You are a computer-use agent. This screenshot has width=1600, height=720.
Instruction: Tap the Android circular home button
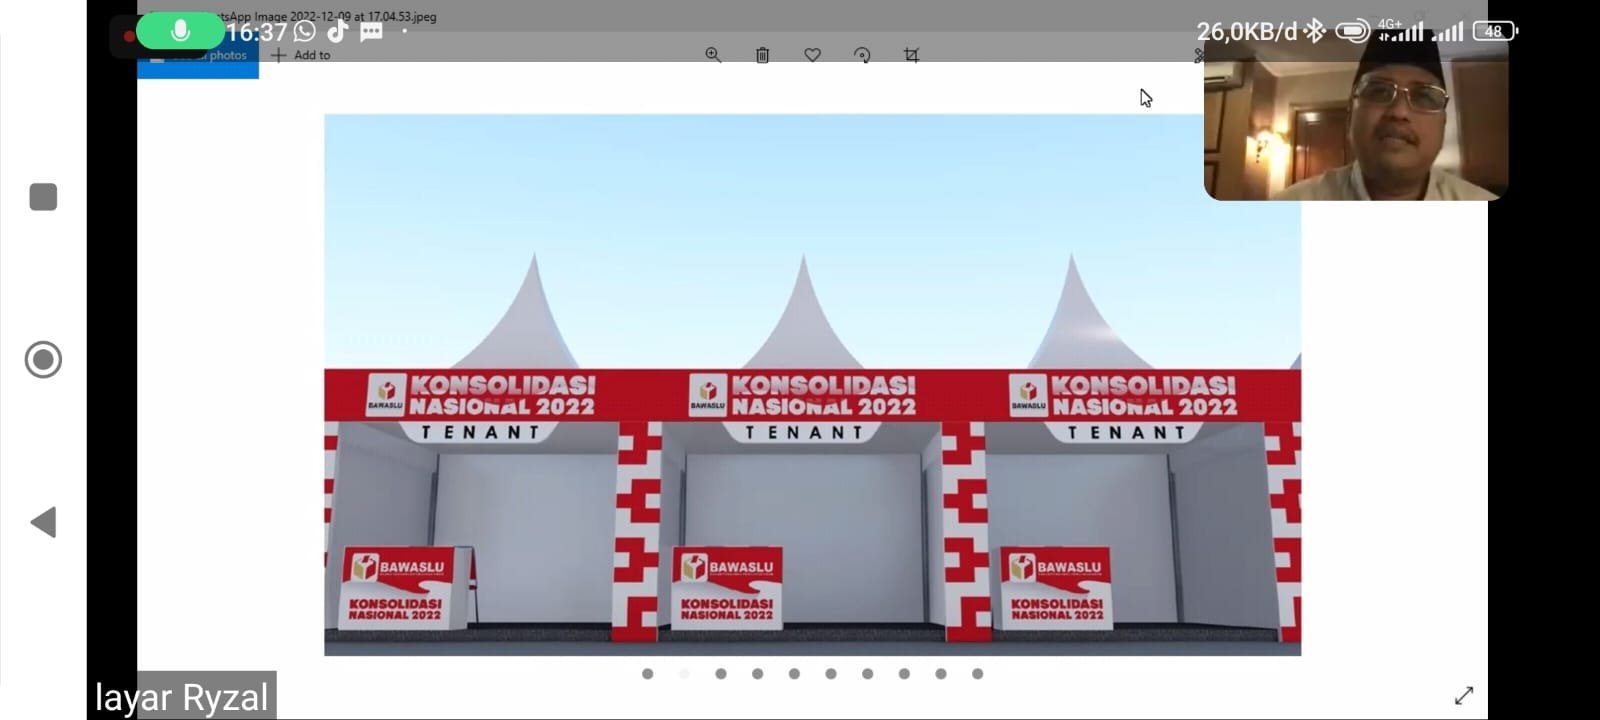pos(43,359)
